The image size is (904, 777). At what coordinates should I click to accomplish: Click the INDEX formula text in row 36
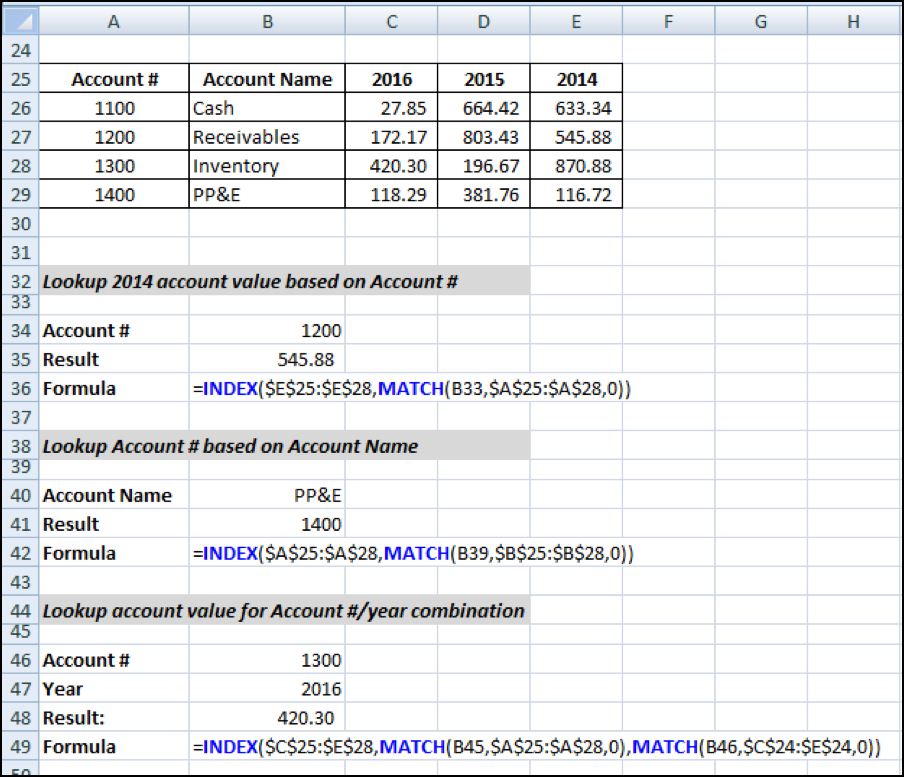coord(412,388)
